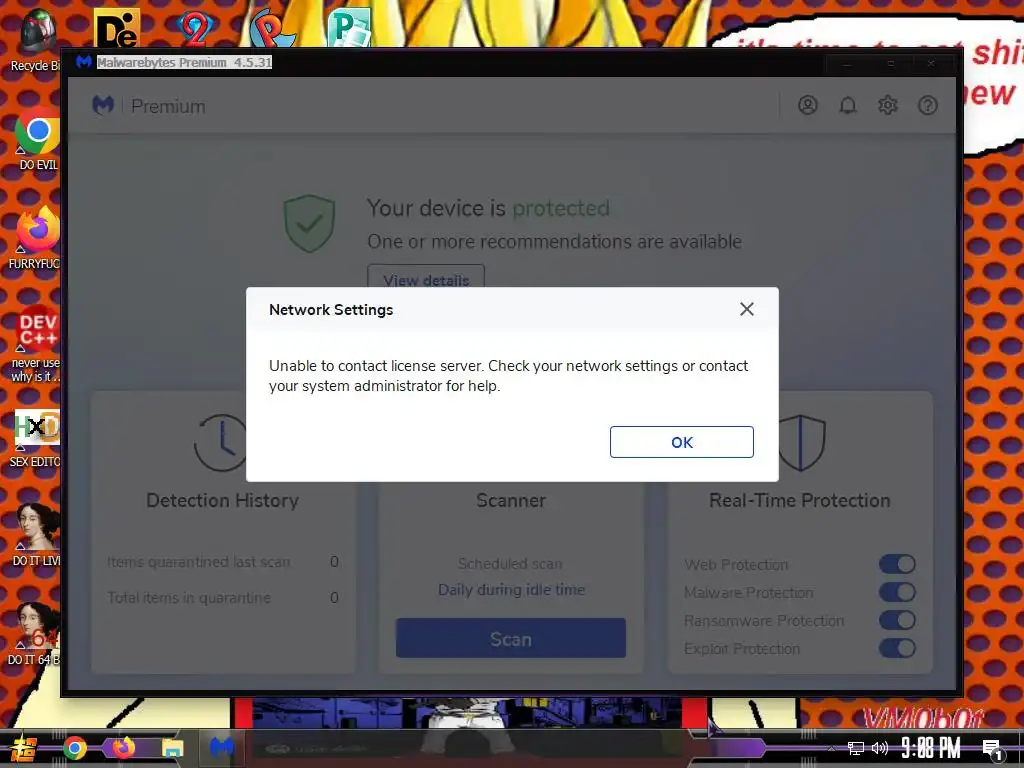Screen dimensions: 1024x768
Task: Select Items quarantined last scan row
Action: (223, 562)
